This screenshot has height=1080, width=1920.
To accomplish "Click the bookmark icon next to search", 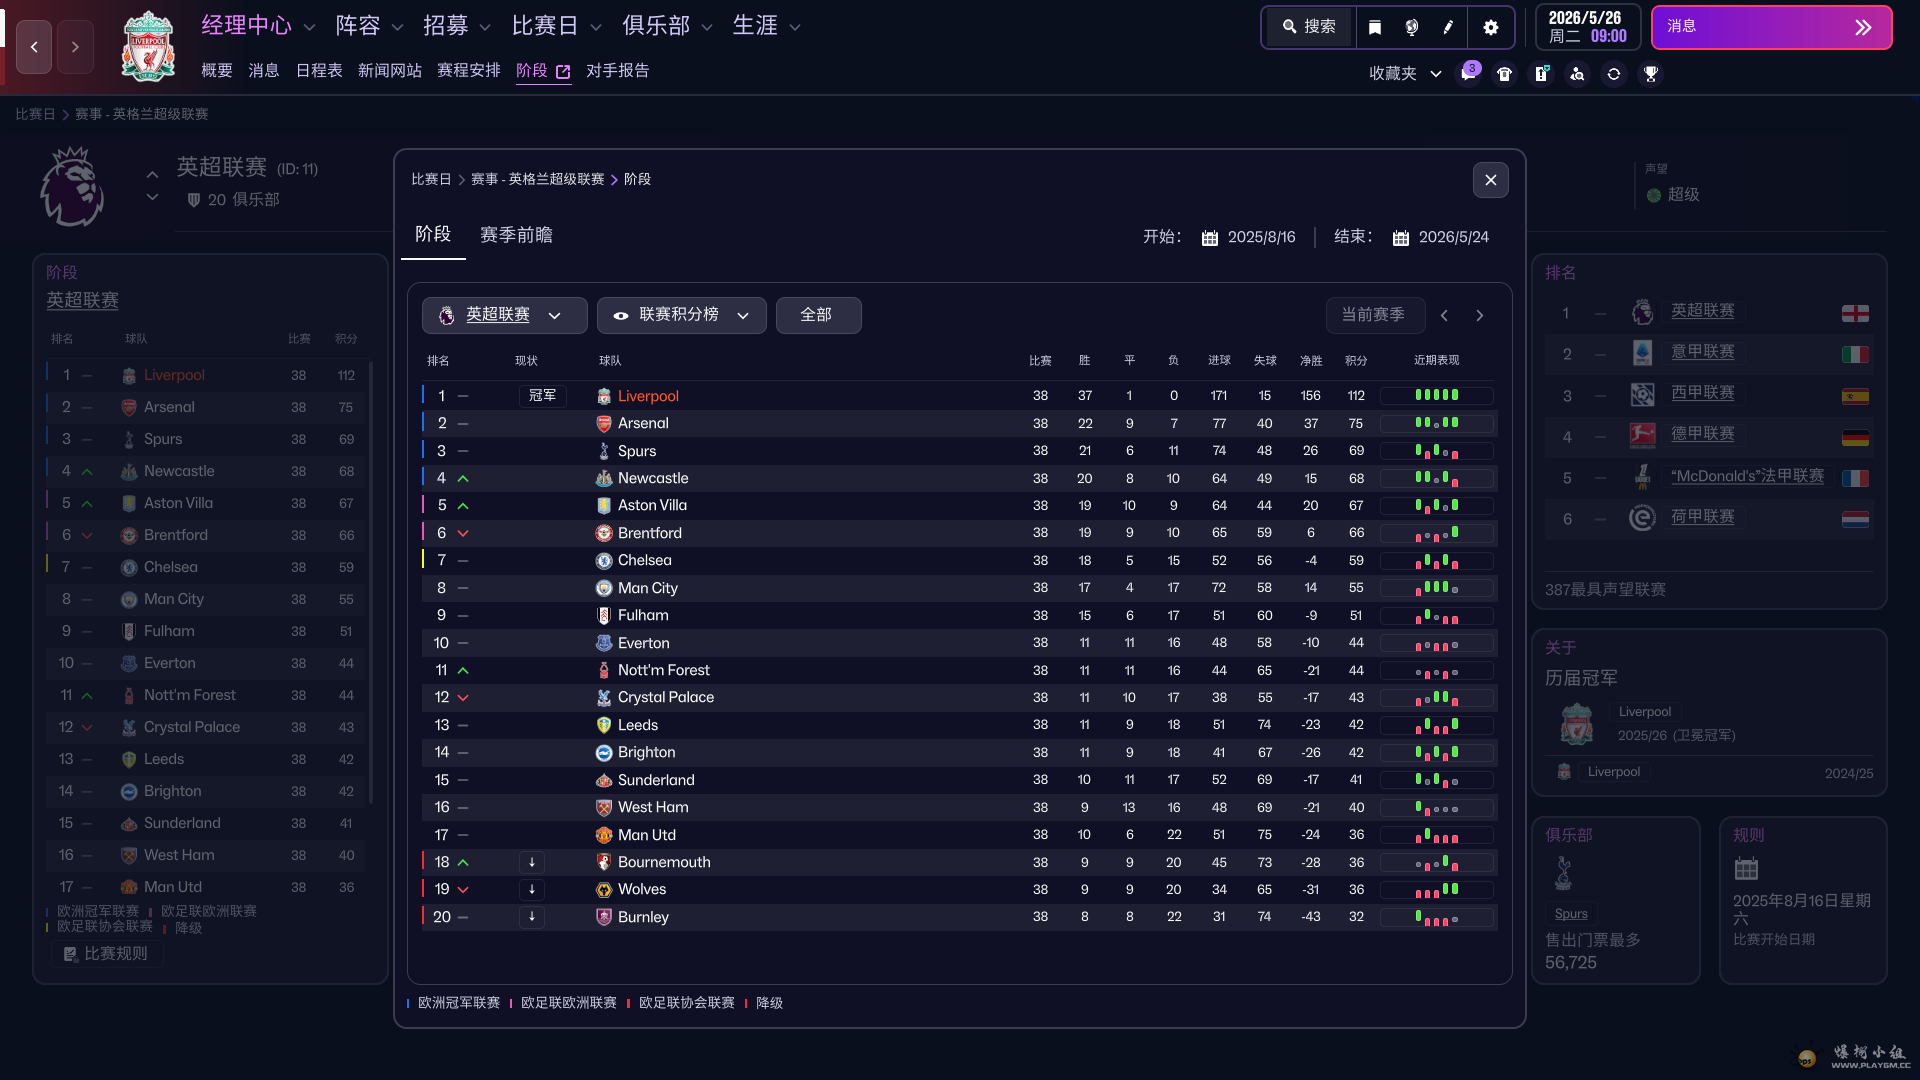I will click(1375, 27).
